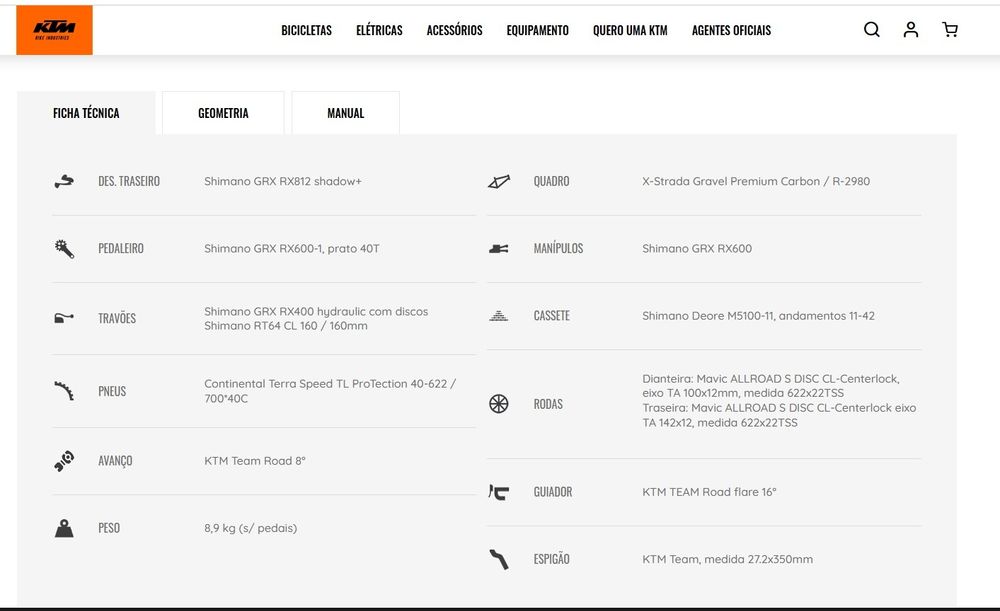This screenshot has height=611, width=1000.
Task: Click 'KTM TEAM Road flare 16°' value
Action: tap(709, 492)
